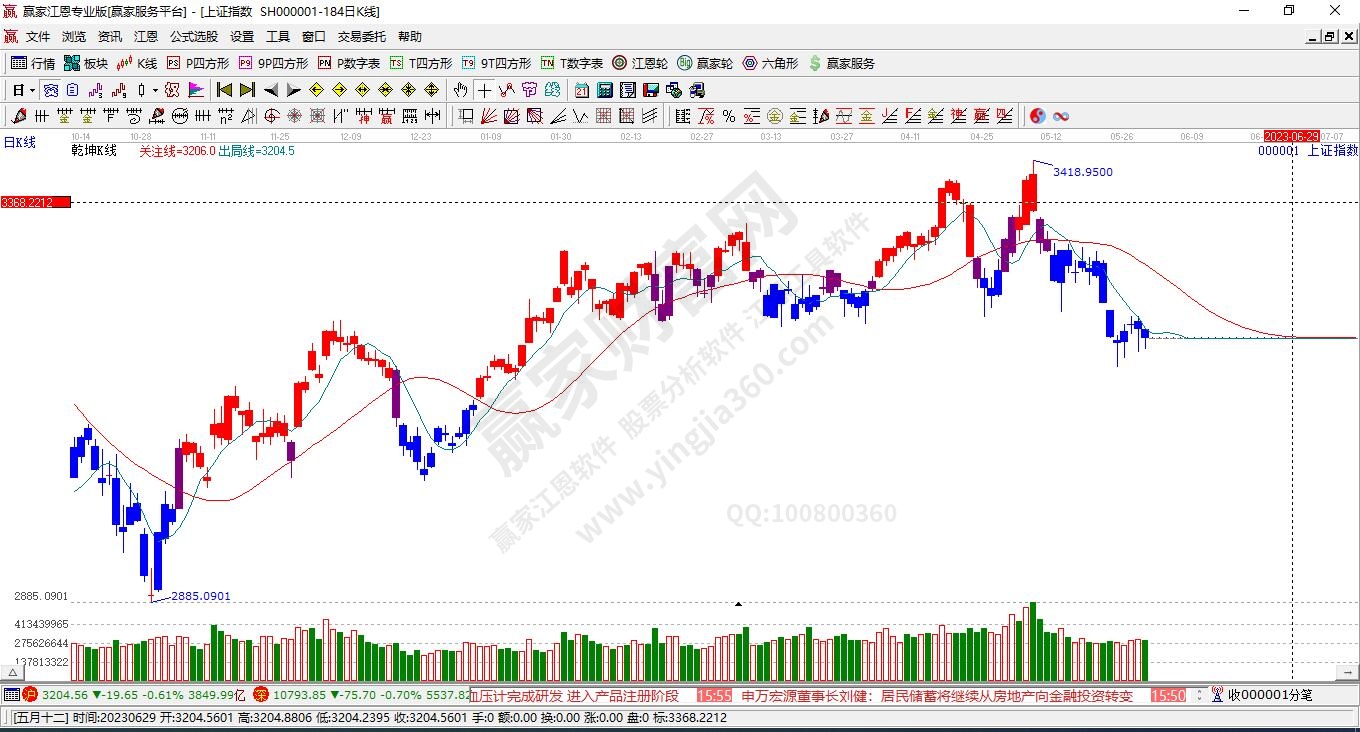1360x732 pixels.
Task: Click the calculator icon in toolbar
Action: pos(604,90)
